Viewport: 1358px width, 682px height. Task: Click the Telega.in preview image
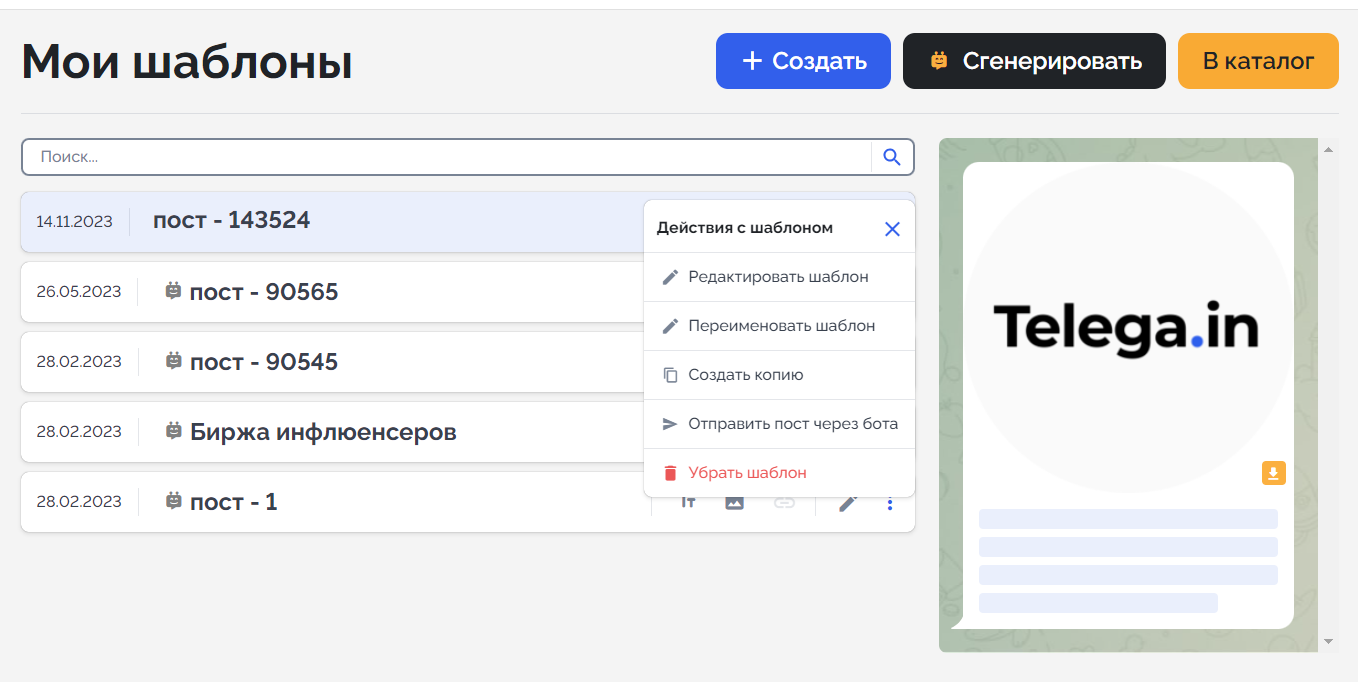1127,327
